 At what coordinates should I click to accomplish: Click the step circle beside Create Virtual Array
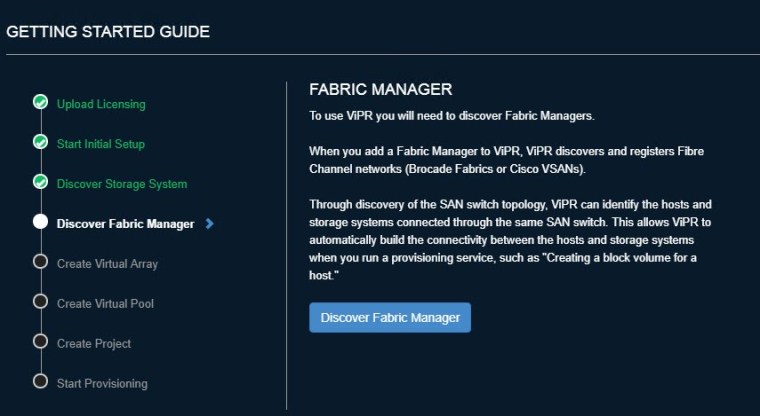(40, 261)
